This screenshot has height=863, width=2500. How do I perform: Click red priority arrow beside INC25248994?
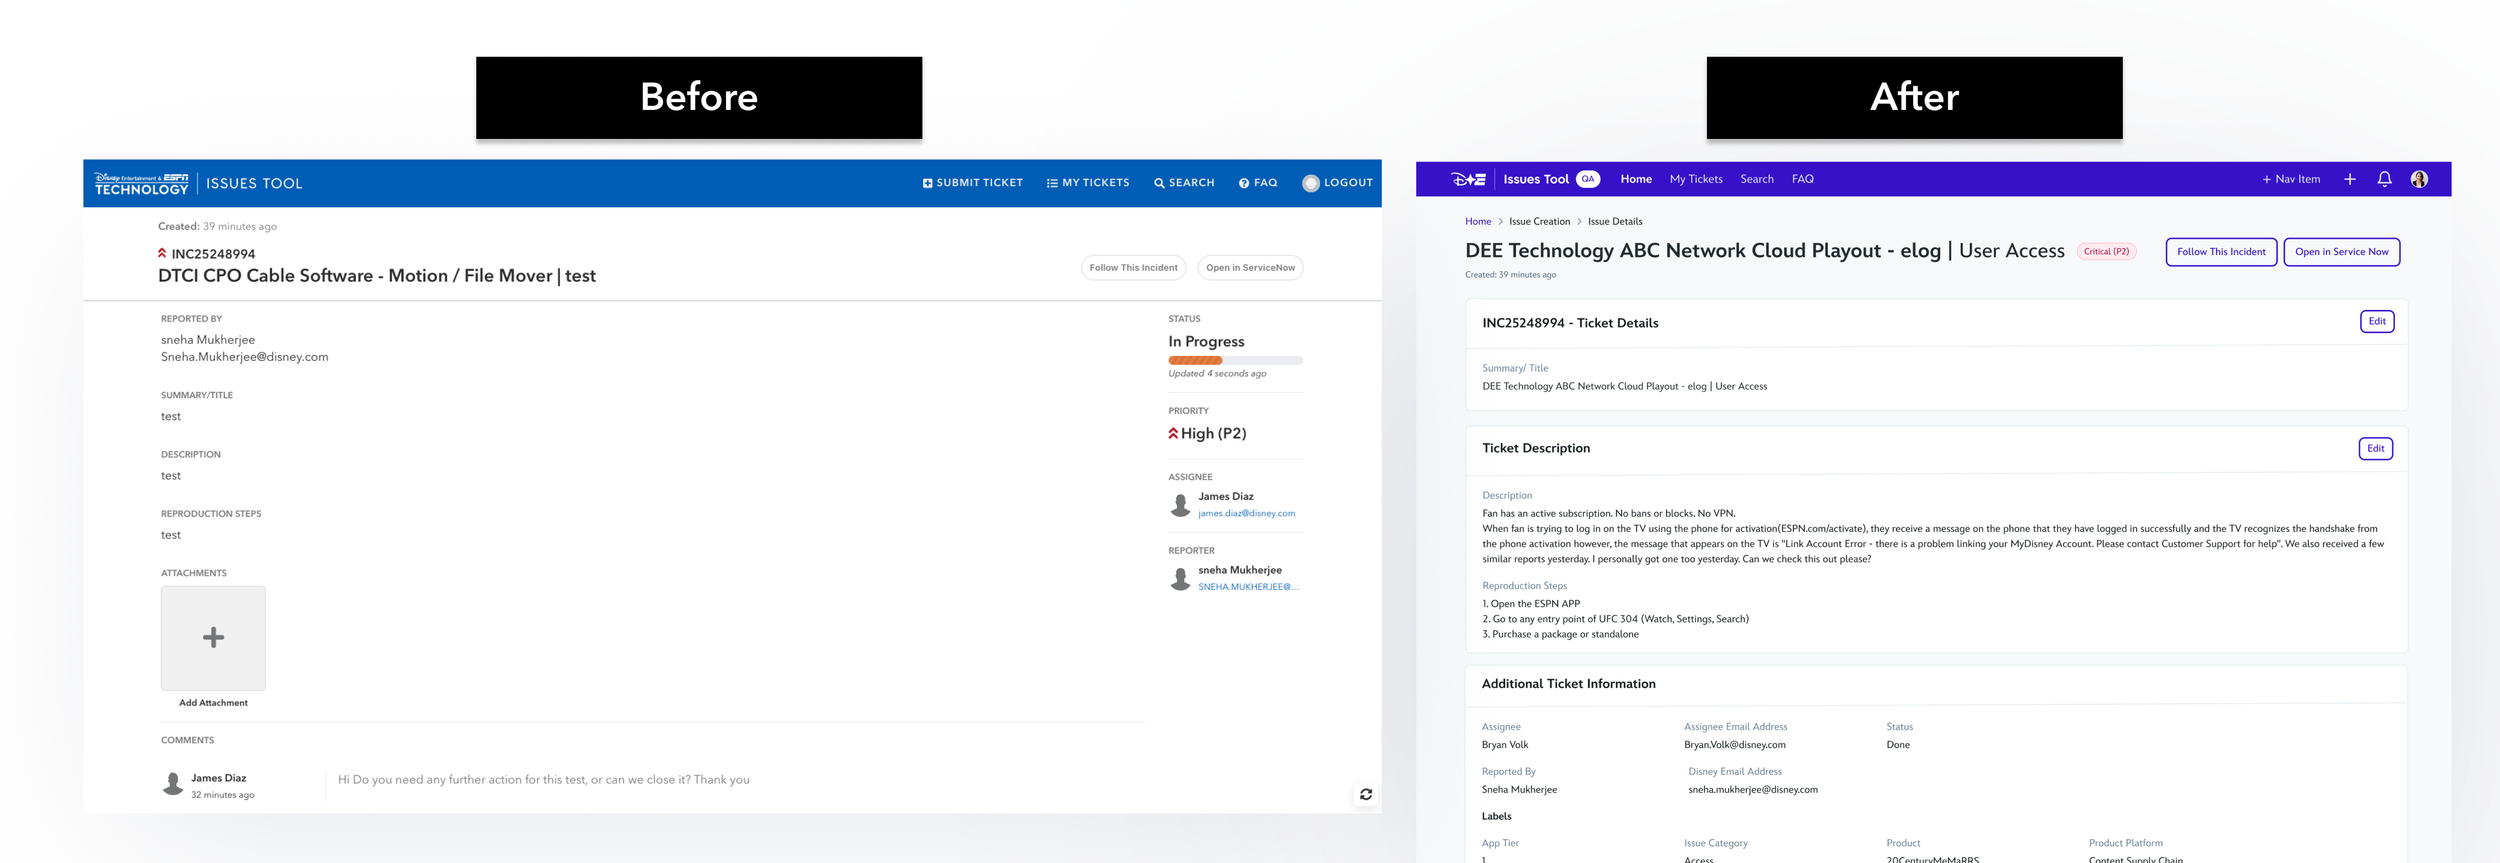(162, 253)
